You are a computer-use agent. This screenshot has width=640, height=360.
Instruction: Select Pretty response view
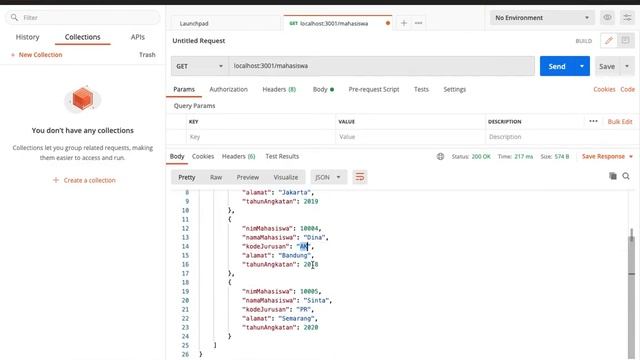coord(187,177)
